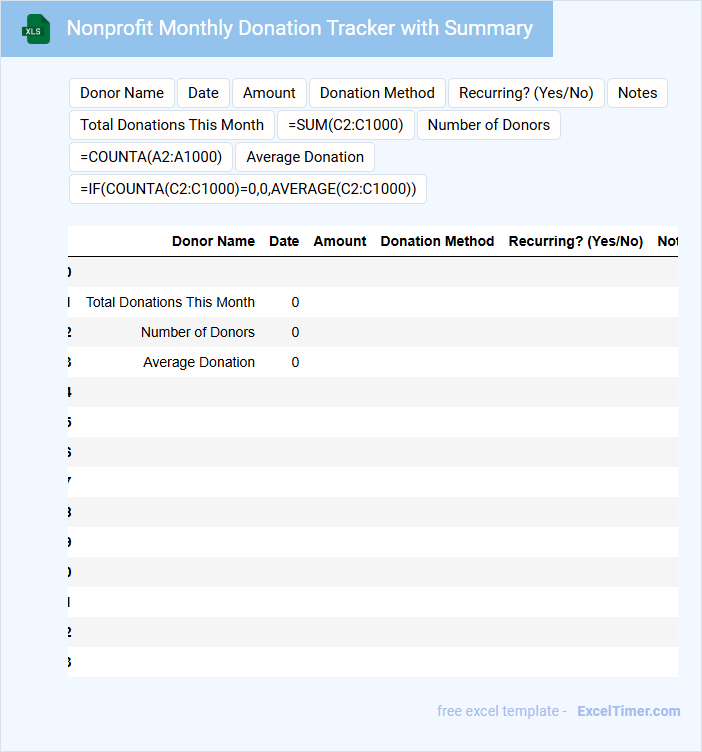The image size is (702, 752).
Task: Click the Donor Name tag button
Action: (122, 93)
